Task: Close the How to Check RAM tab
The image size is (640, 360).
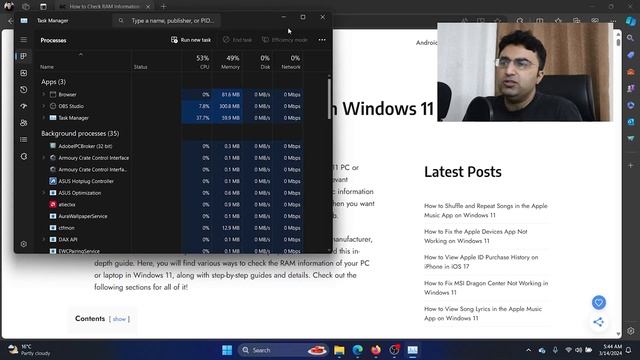Action: tap(148, 7)
